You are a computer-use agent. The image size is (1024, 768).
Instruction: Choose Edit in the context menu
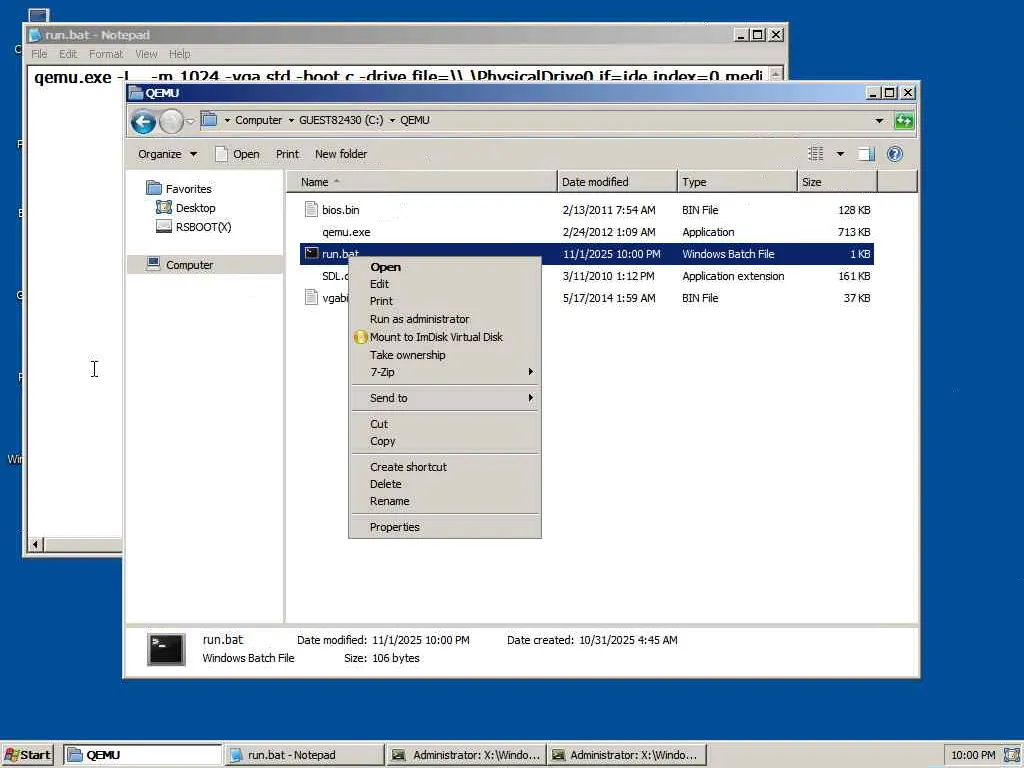tap(445, 284)
